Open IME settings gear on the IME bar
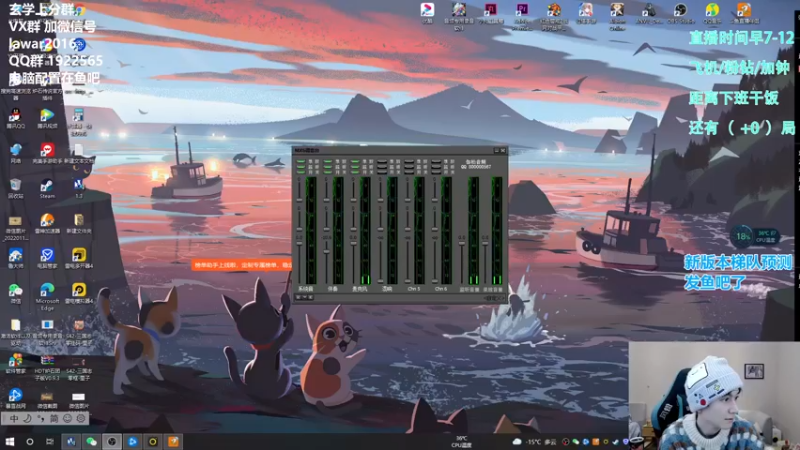The height and width of the screenshot is (450, 800). click(81, 418)
